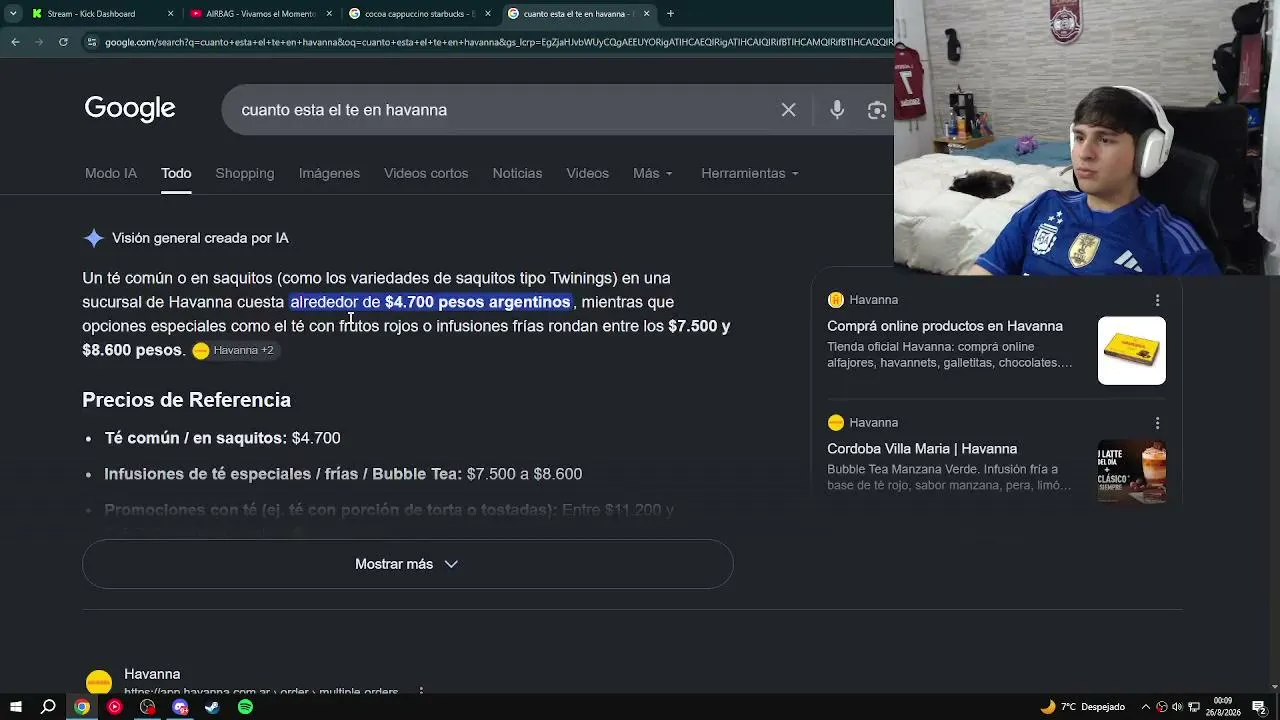Screen dimensions: 1280x720
Task: Select the Precios de Referencia heading
Action: [186, 400]
